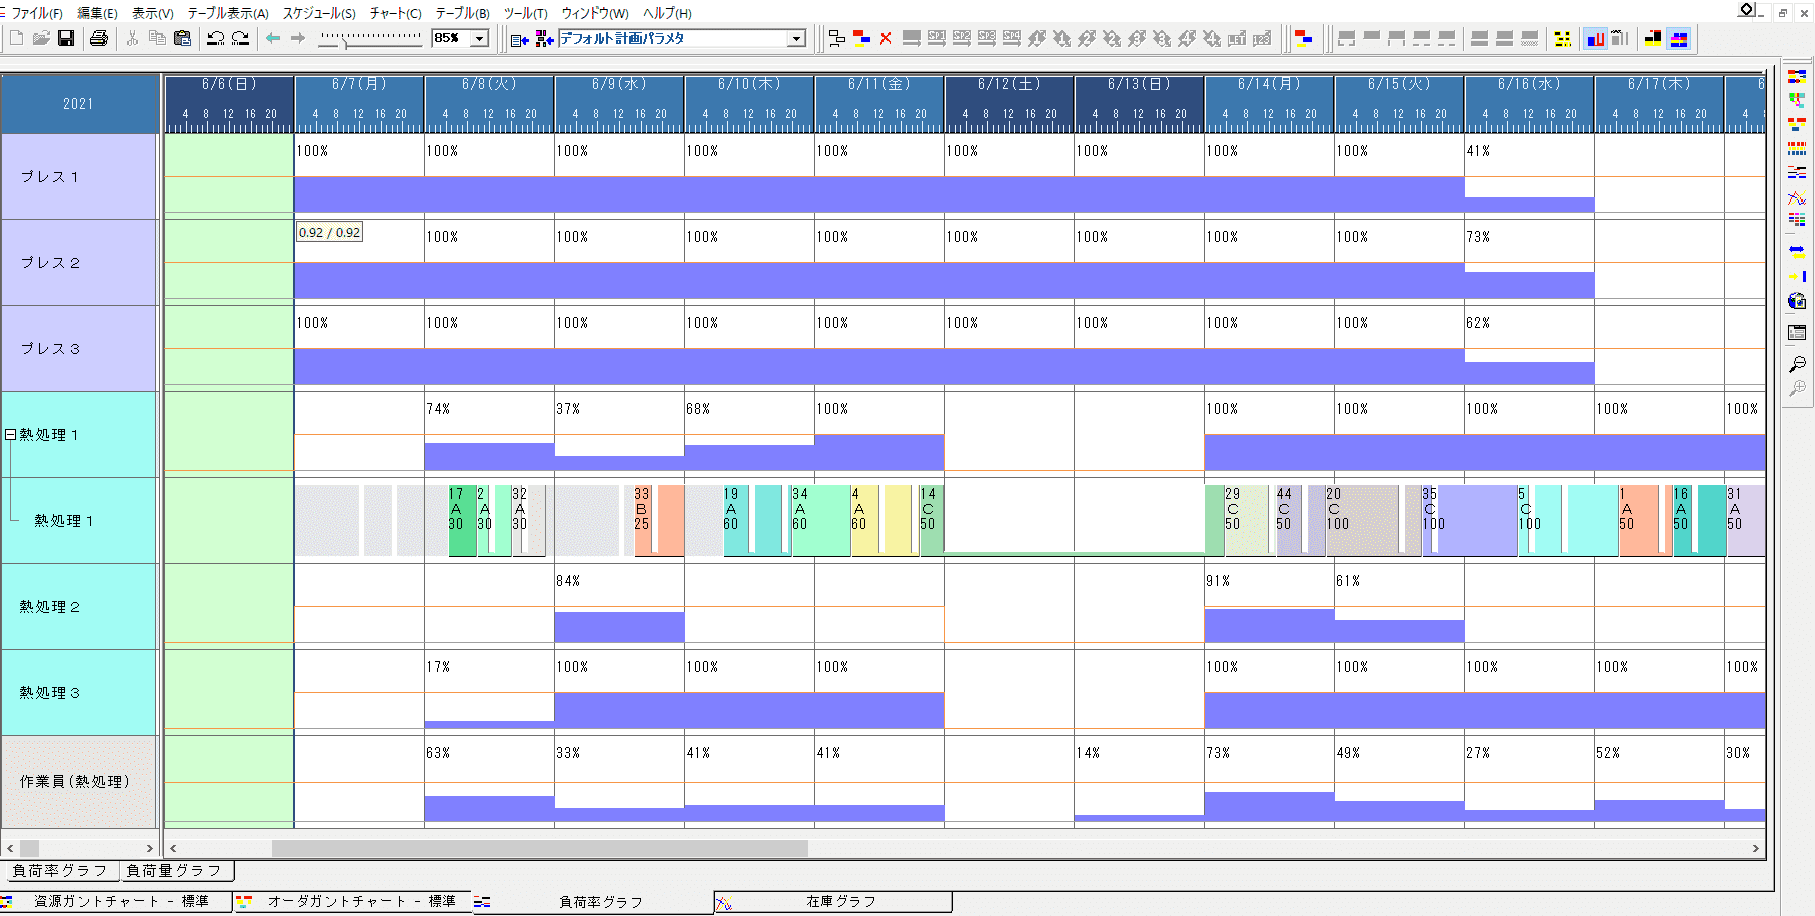Click the New document icon

click(16, 38)
